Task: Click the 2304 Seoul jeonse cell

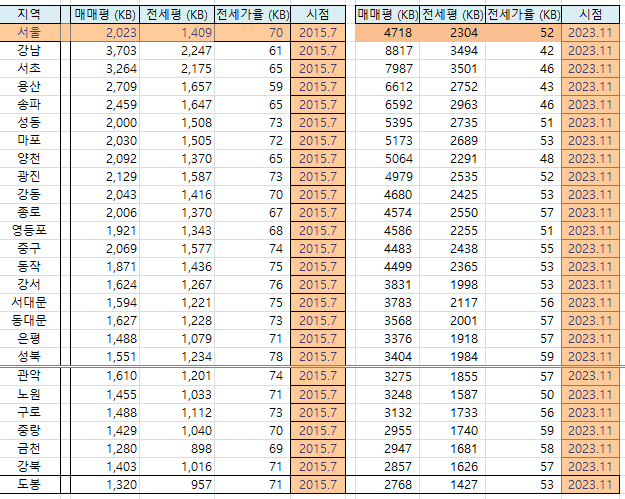Action: [x=452, y=33]
